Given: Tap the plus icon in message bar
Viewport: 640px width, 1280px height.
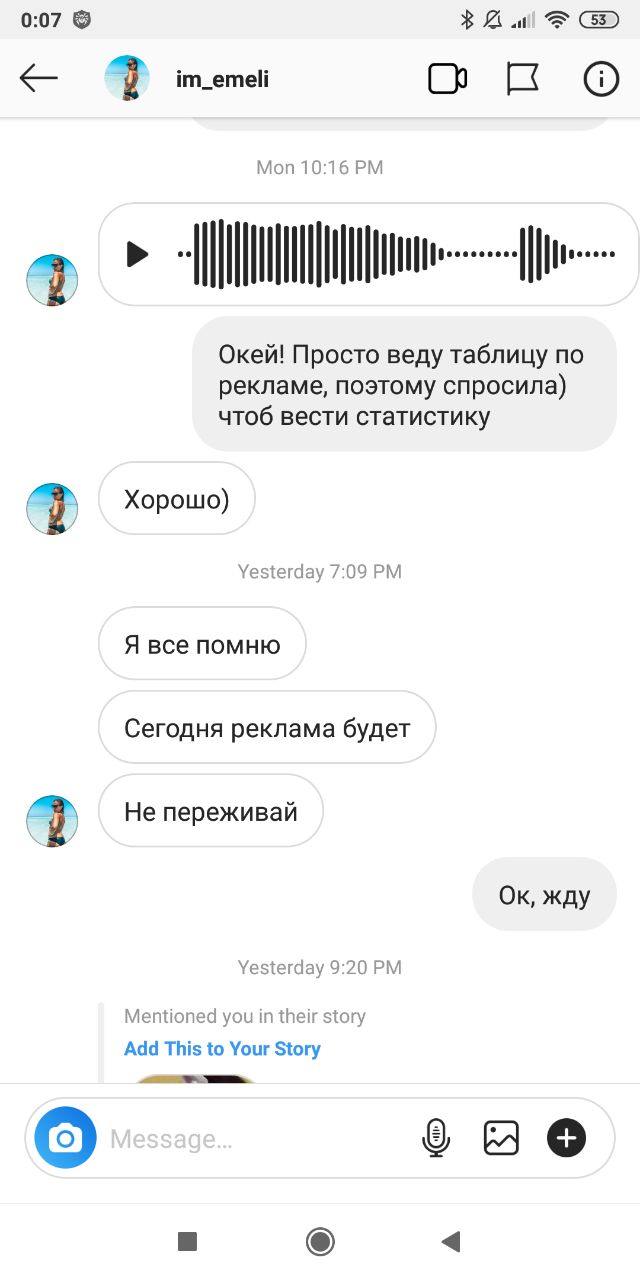Looking at the screenshot, I should pos(566,1138).
